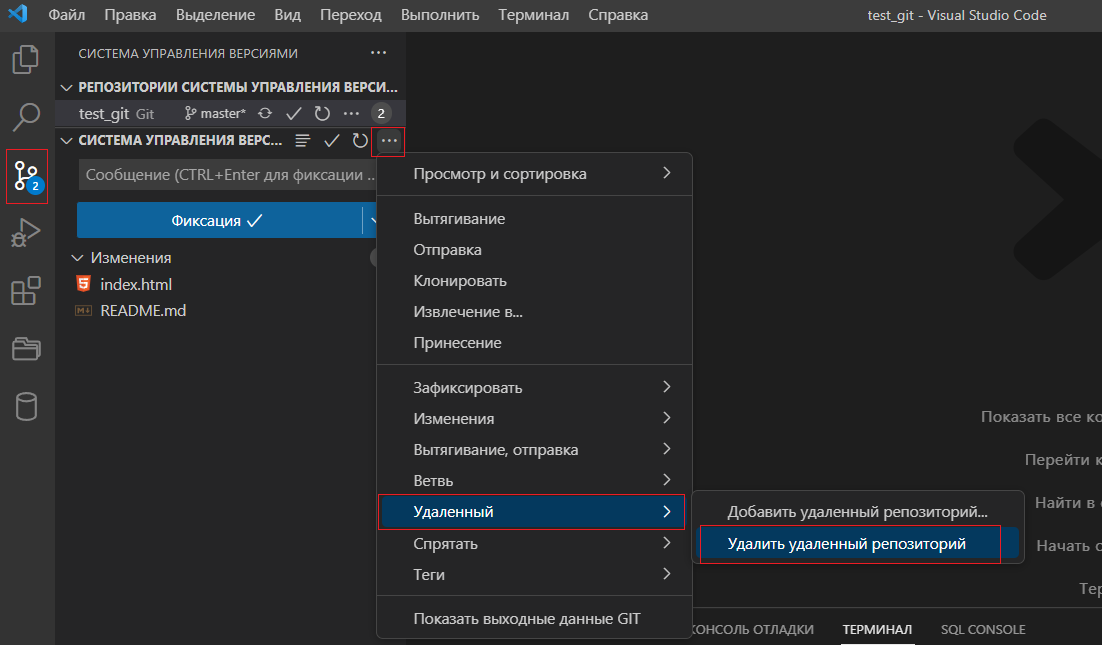The height and width of the screenshot is (645, 1102).
Task: Open the Выделение menu
Action: 215,15
